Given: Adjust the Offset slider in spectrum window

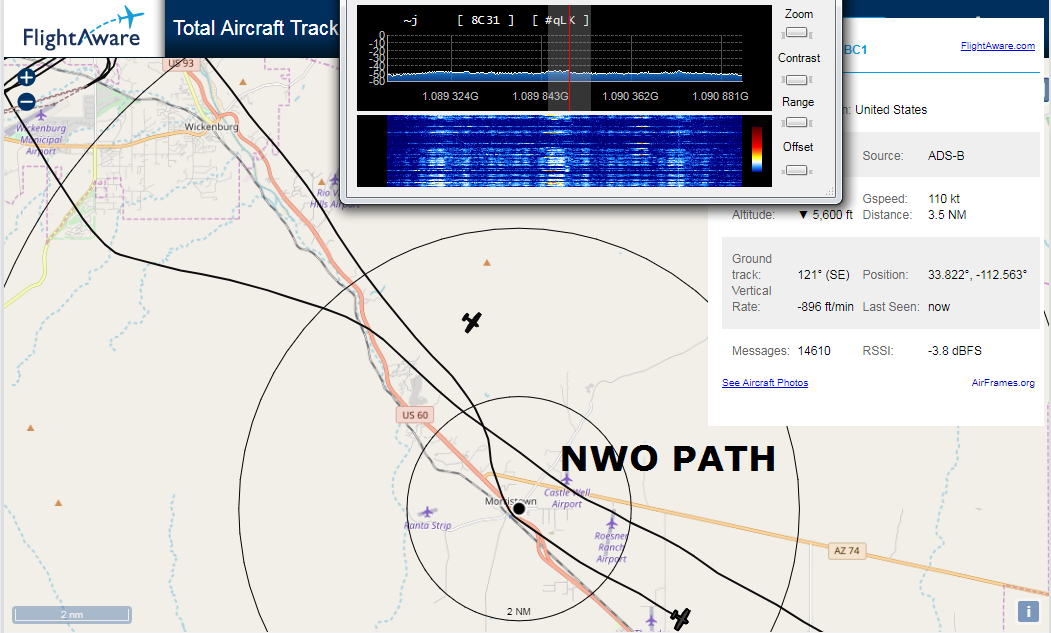Looking at the screenshot, I should click(x=796, y=170).
